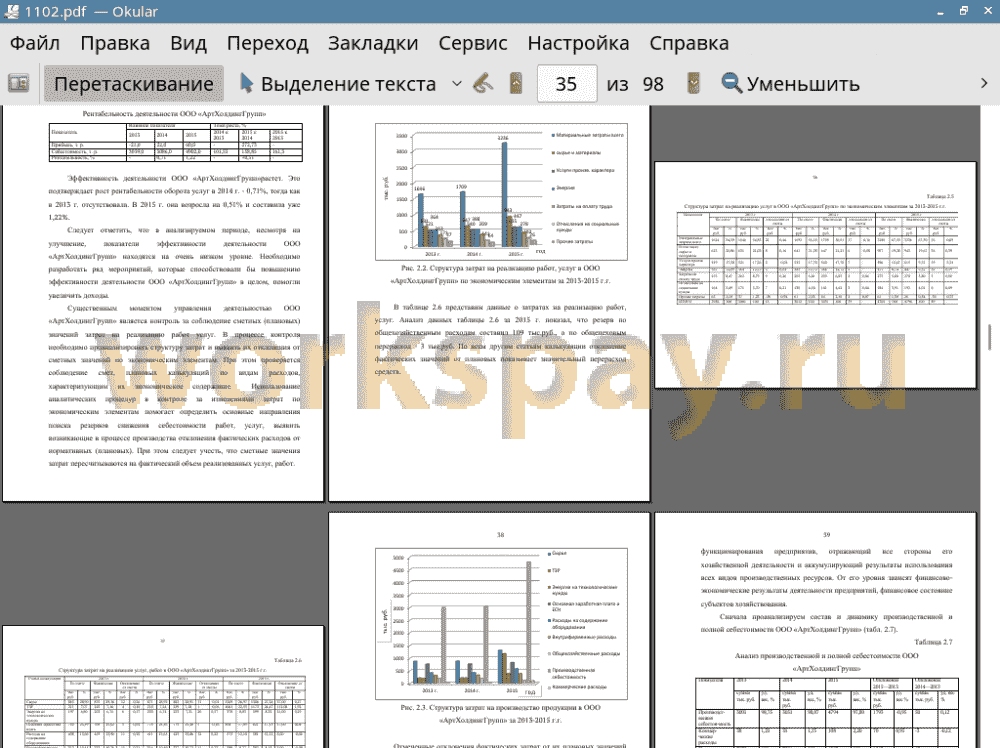Toggle the sidebar panel icon

coord(18,84)
